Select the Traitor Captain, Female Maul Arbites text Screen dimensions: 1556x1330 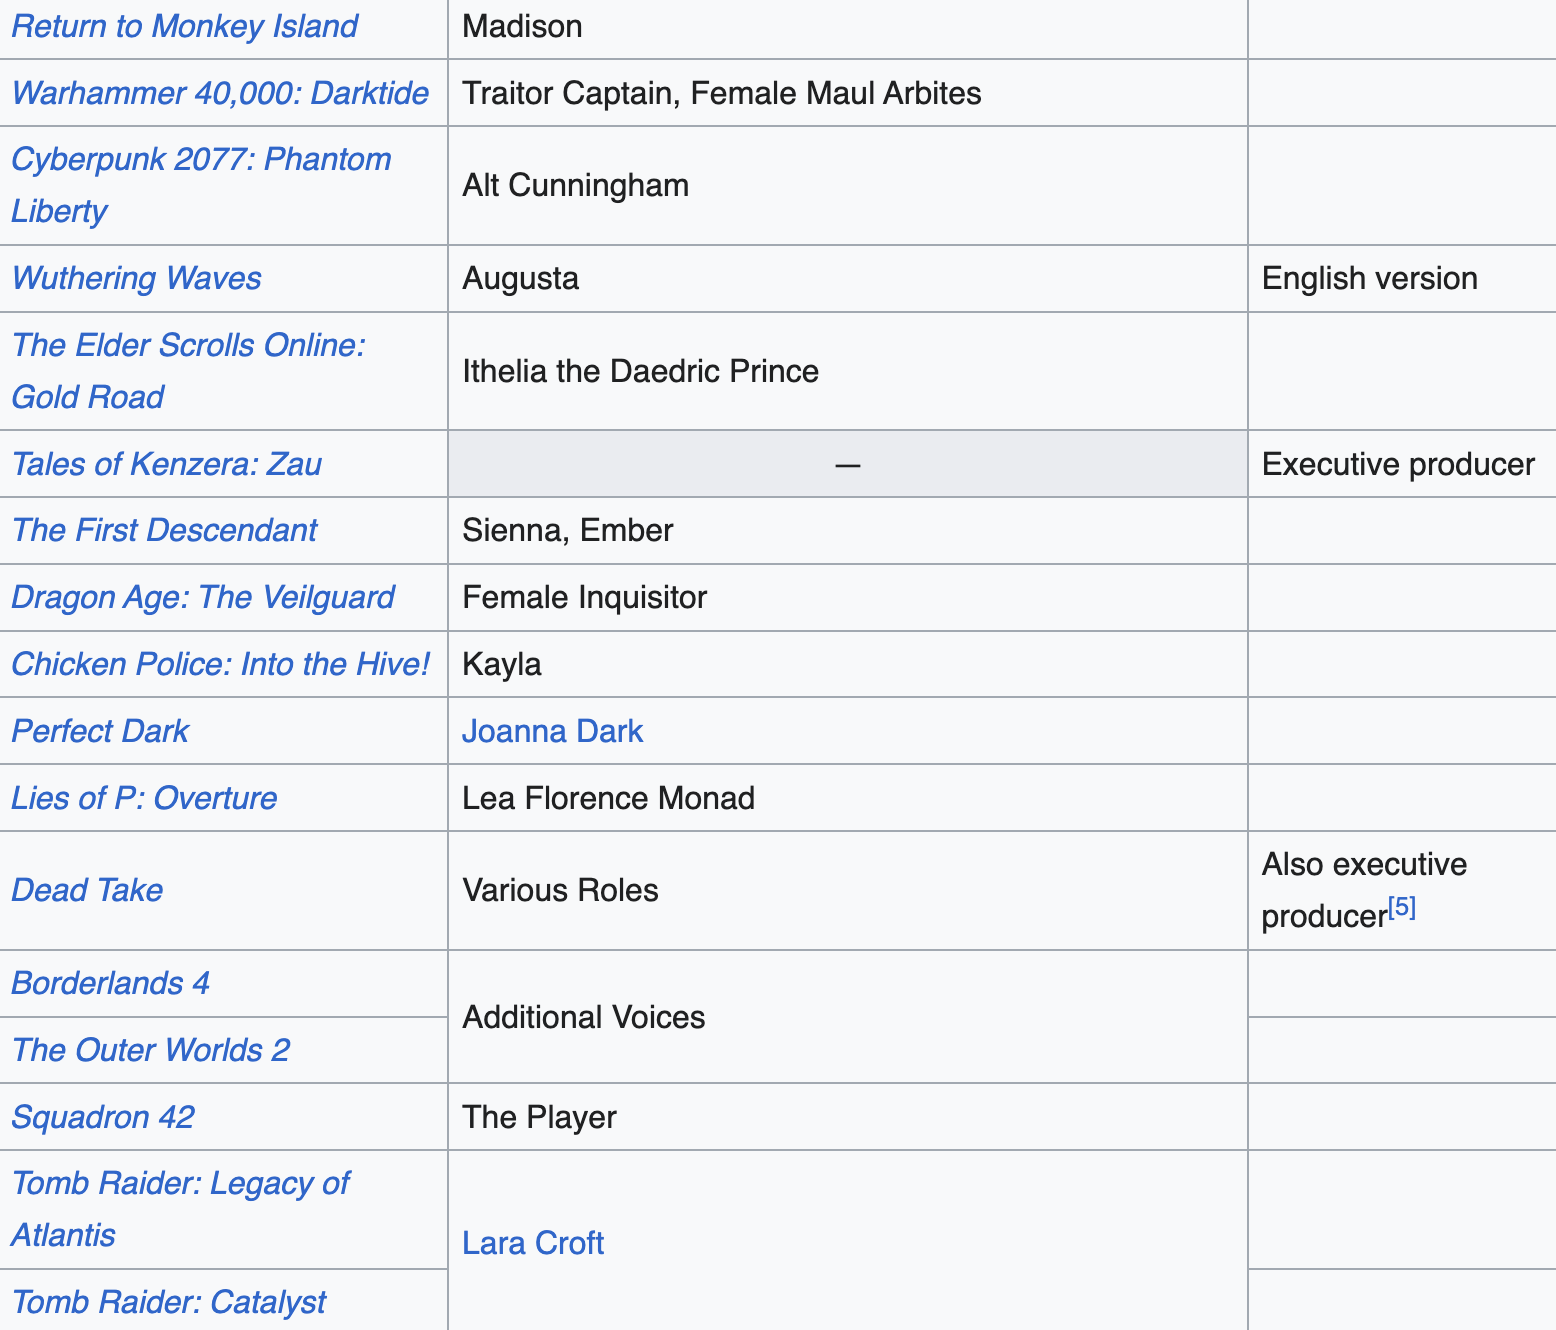[722, 93]
